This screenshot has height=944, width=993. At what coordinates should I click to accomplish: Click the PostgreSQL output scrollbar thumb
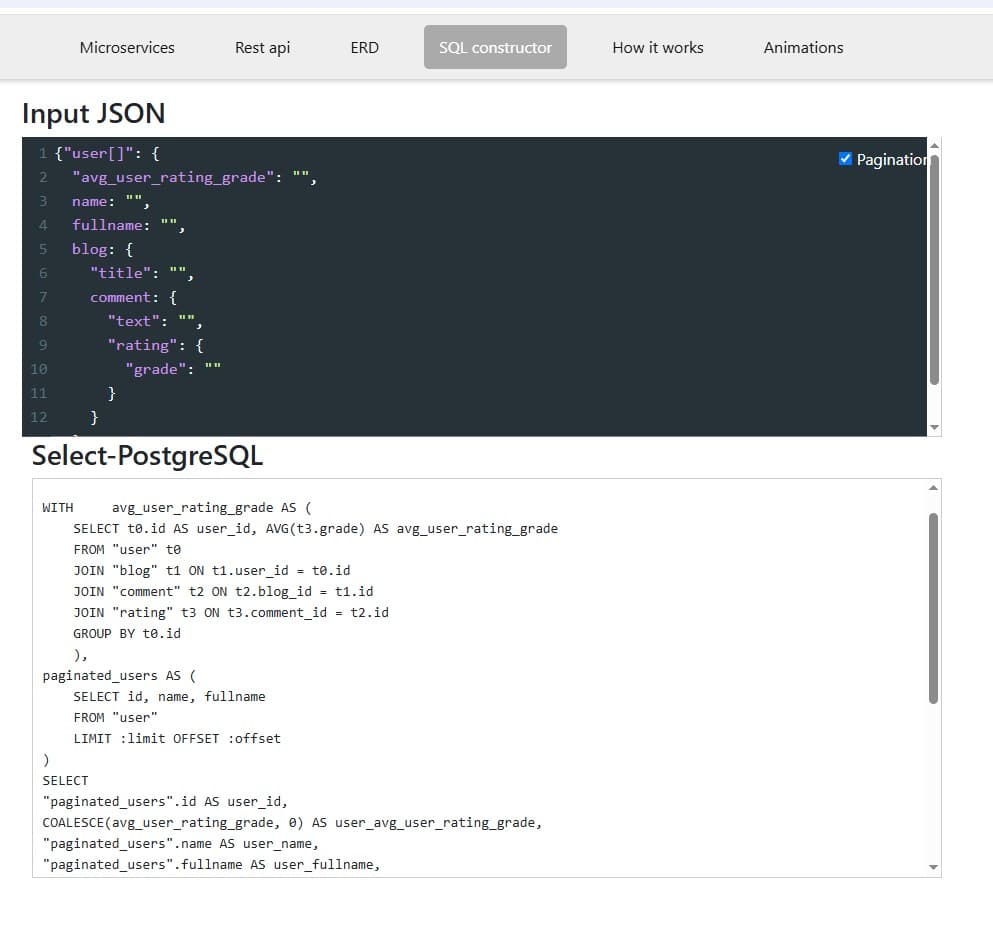point(933,608)
